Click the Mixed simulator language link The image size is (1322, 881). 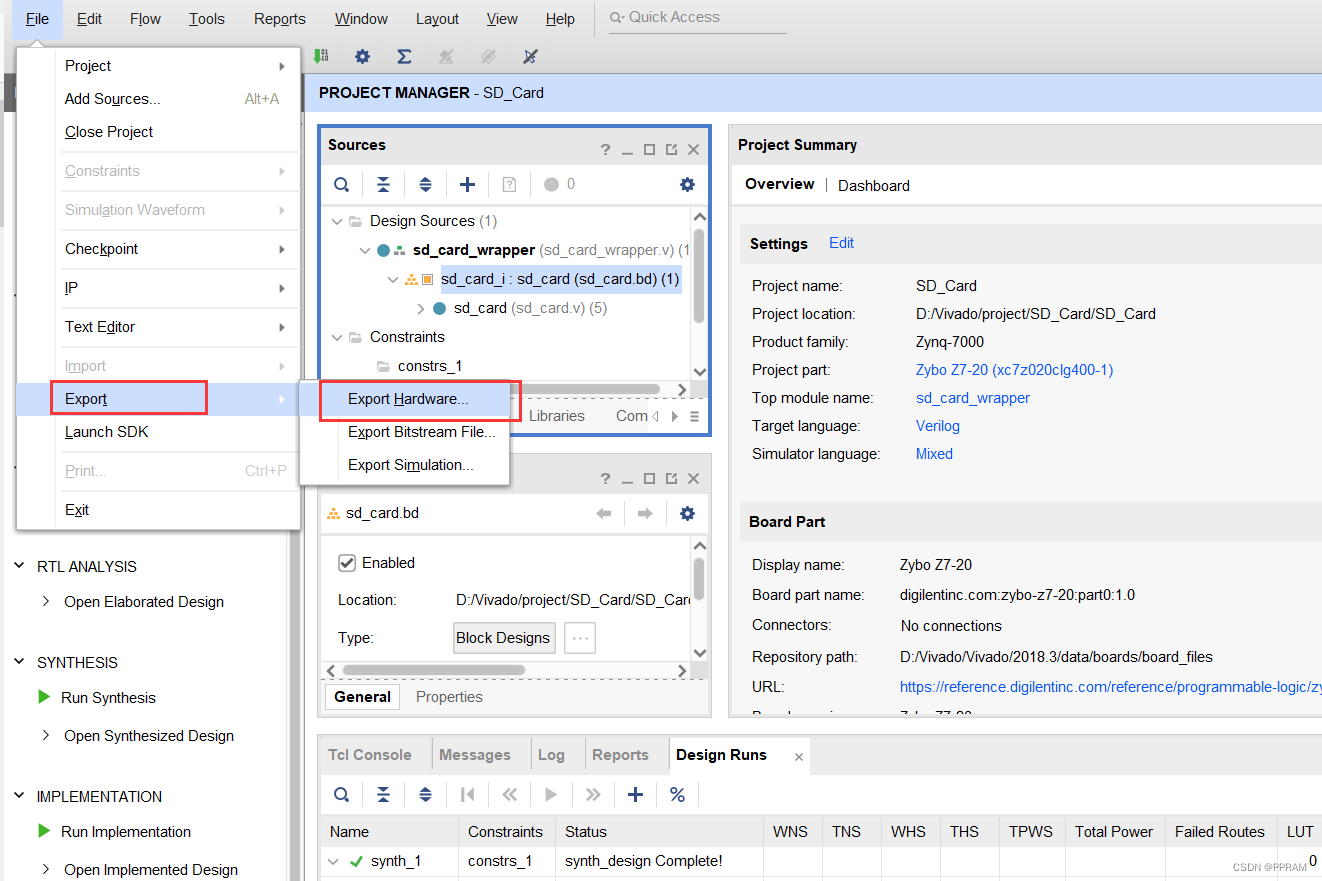[934, 454]
